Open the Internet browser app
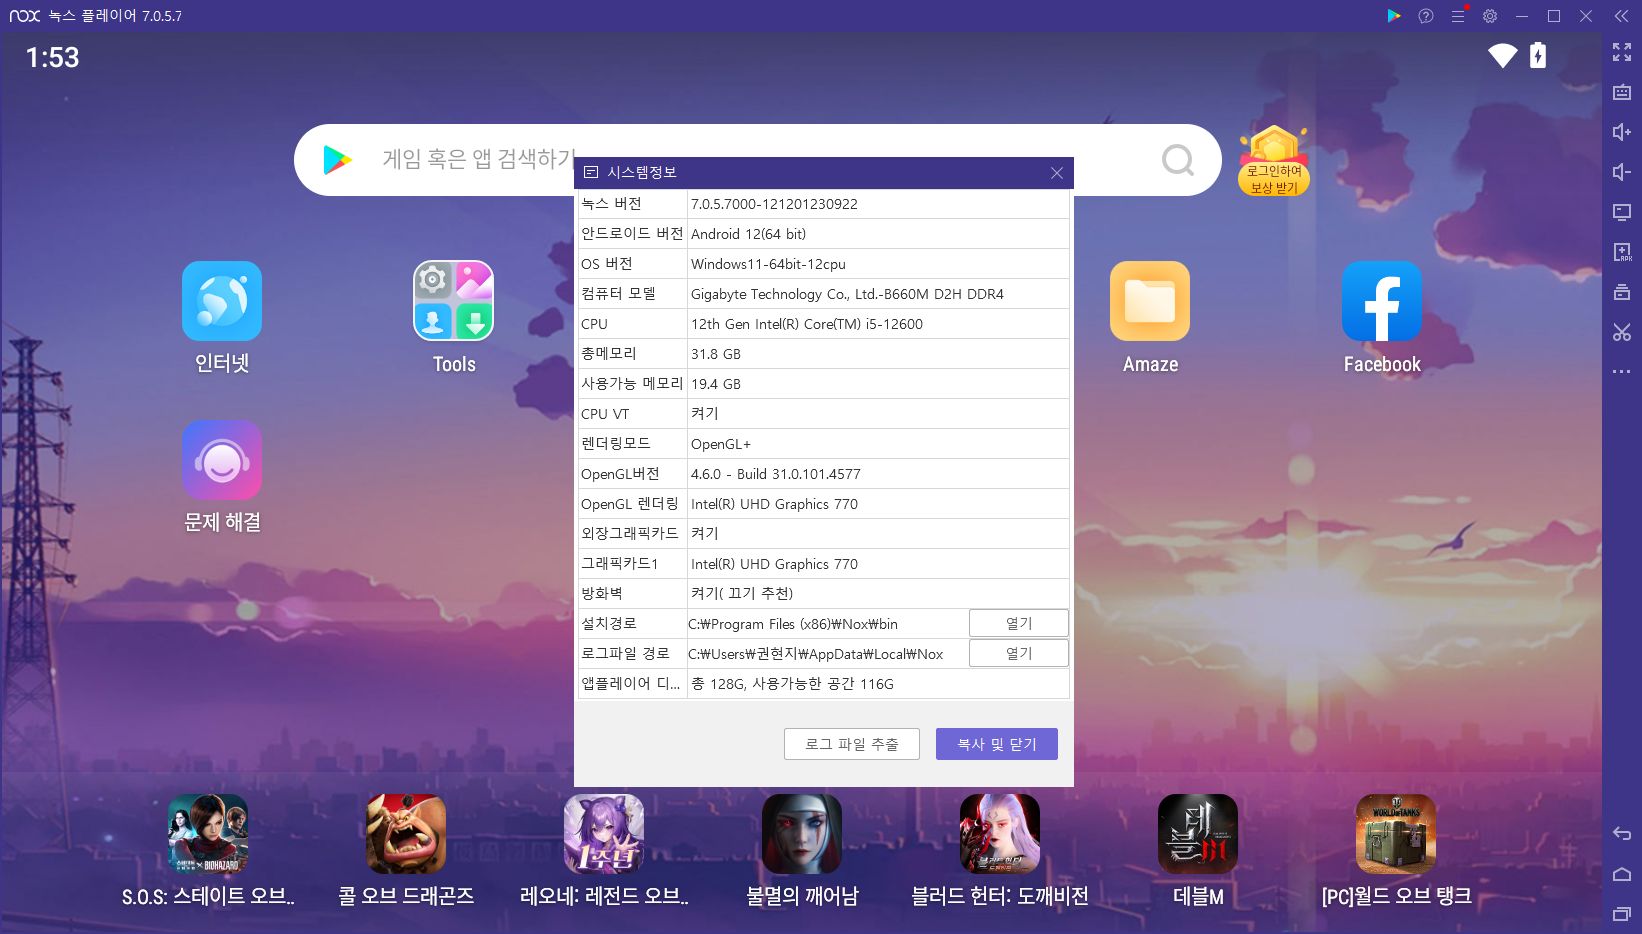 (222, 301)
